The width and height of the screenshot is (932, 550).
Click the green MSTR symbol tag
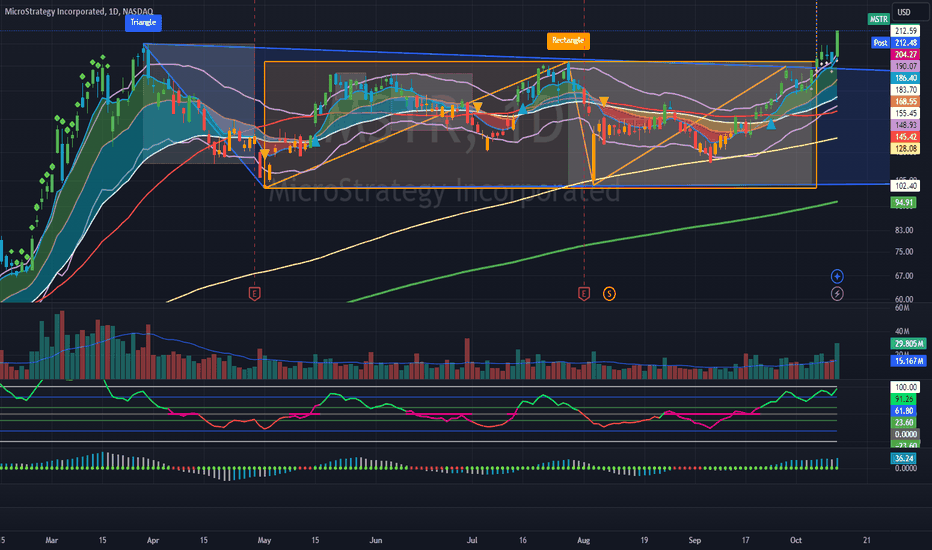(878, 19)
